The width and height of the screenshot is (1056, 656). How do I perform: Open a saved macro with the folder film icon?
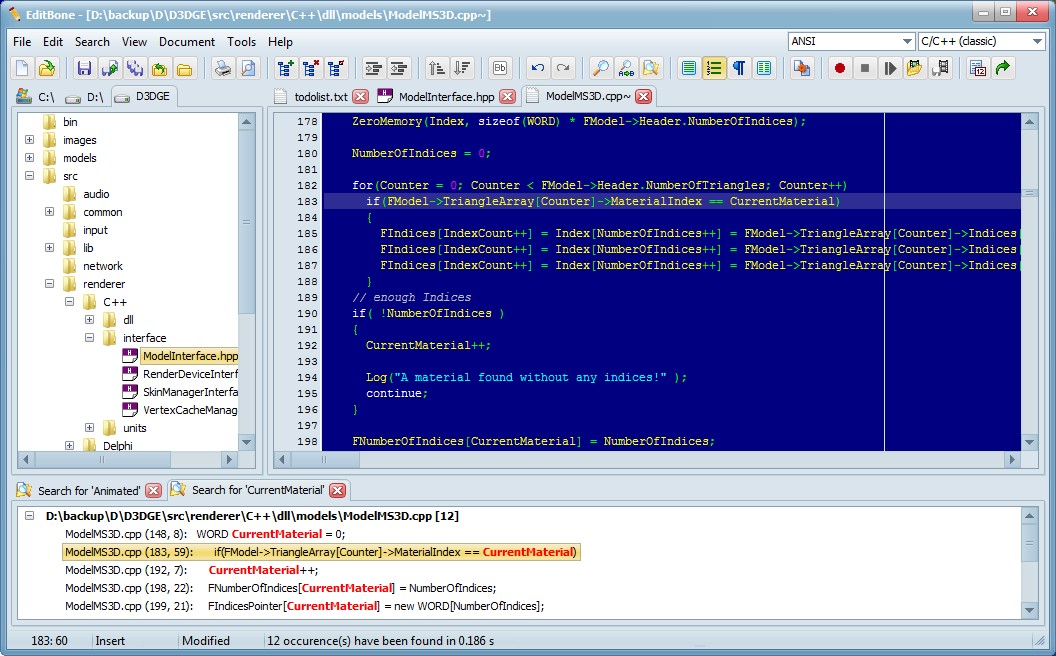click(915, 68)
